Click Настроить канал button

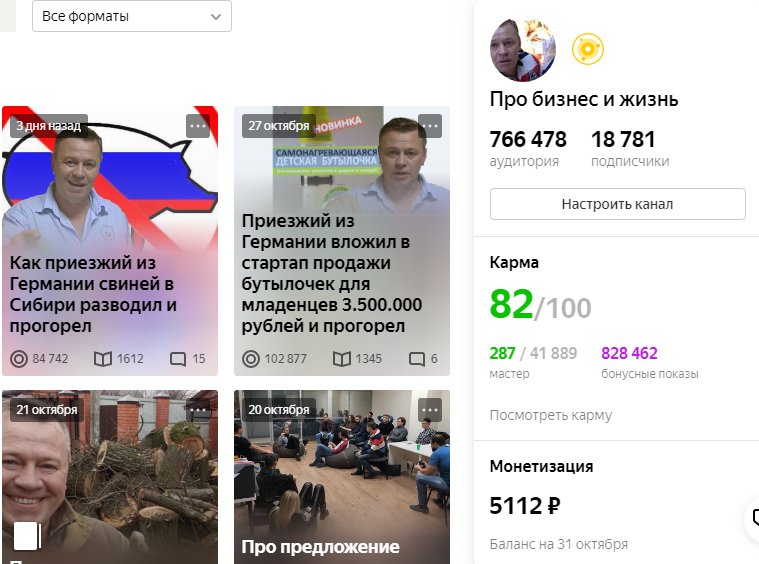point(618,204)
